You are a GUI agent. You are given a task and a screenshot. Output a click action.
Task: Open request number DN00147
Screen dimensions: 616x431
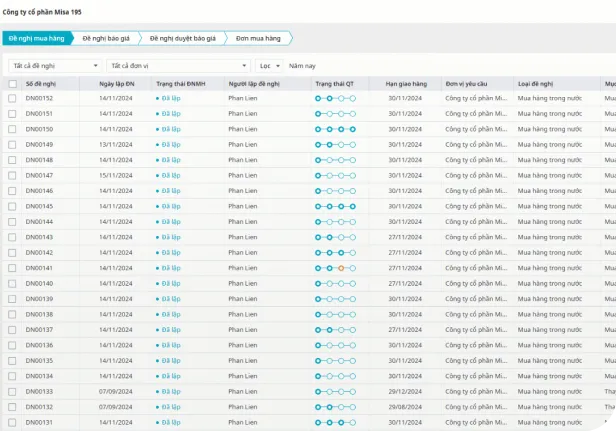(39, 175)
